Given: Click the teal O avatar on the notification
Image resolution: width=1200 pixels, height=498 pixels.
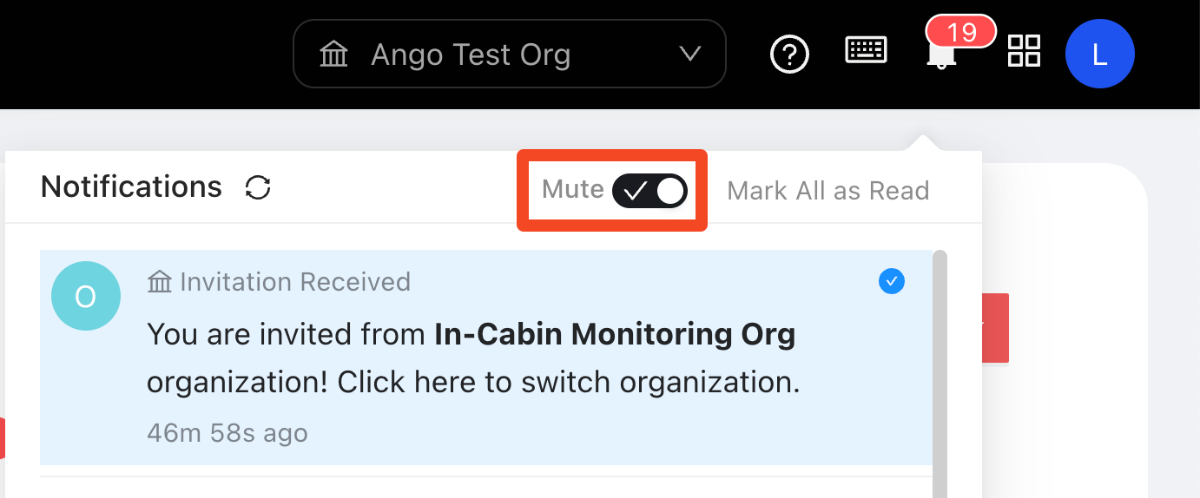Looking at the screenshot, I should (85, 297).
